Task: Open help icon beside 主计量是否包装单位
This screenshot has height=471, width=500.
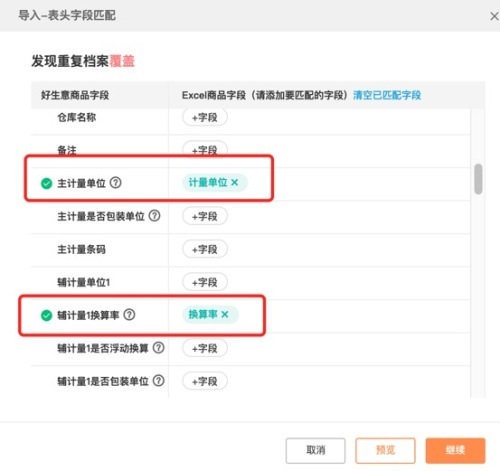Action: tap(154, 216)
